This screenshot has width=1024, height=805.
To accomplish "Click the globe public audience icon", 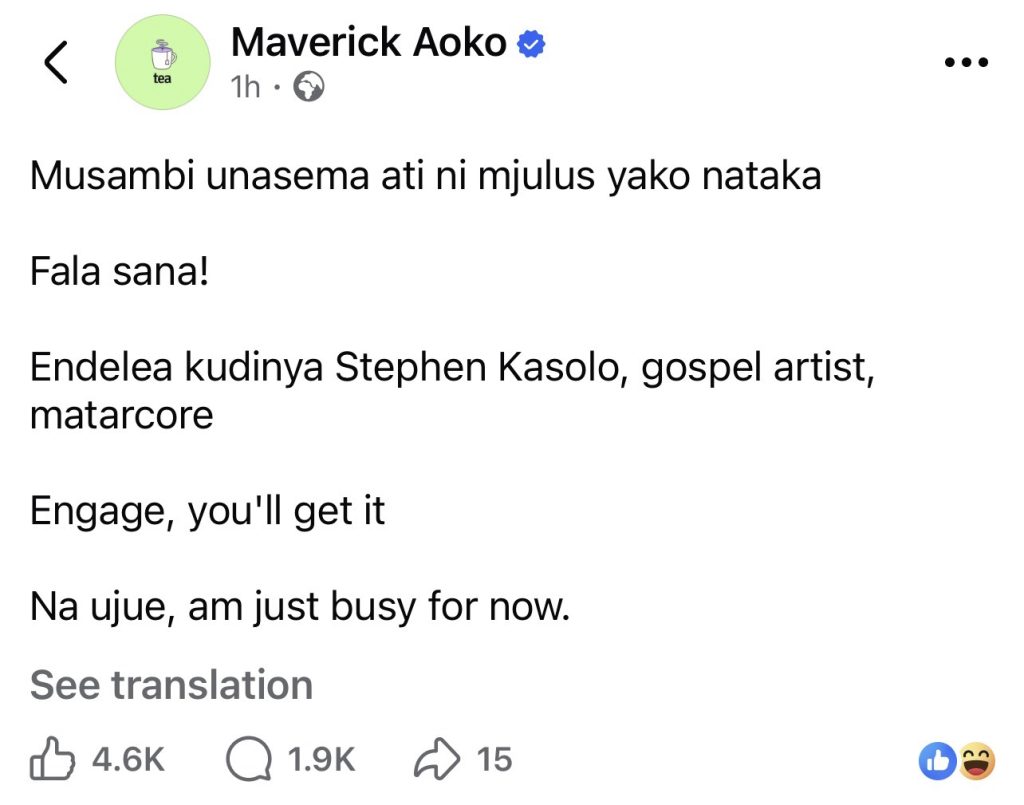I will 309,89.
